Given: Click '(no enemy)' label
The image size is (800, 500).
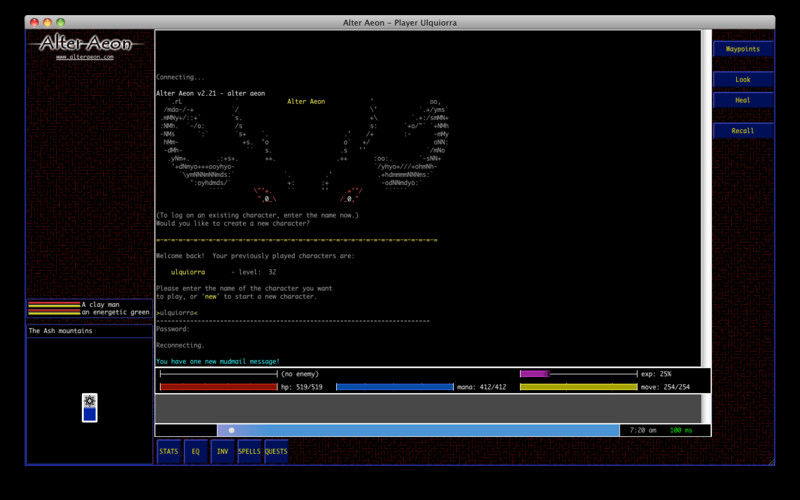Looking at the screenshot, I should [x=300, y=374].
